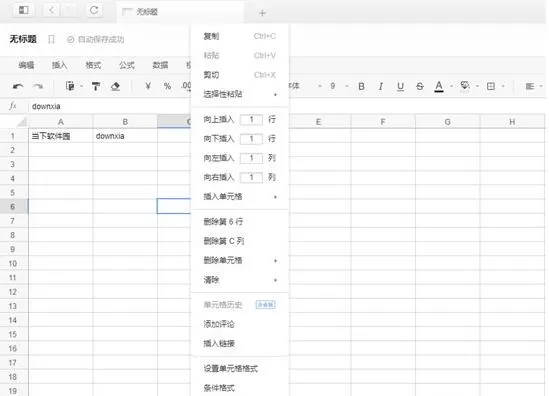Open font color dropdown arrow
This screenshot has height=396, width=549.
(451, 86)
